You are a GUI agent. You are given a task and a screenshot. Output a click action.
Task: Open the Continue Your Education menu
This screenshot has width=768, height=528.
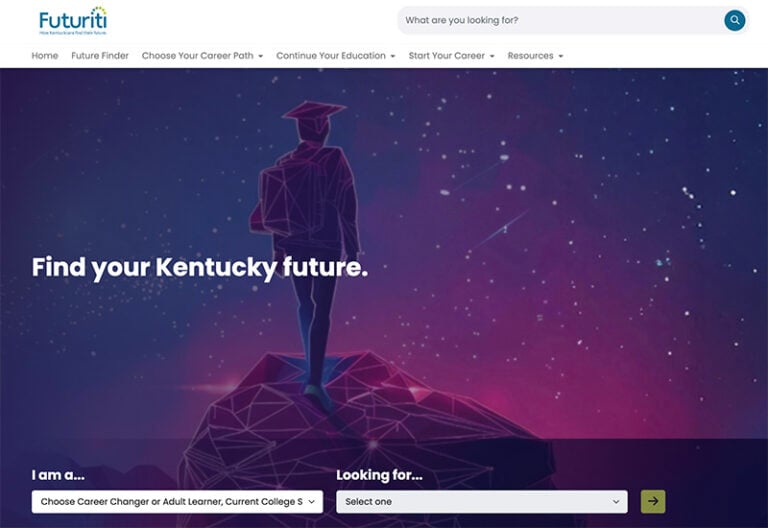(336, 56)
